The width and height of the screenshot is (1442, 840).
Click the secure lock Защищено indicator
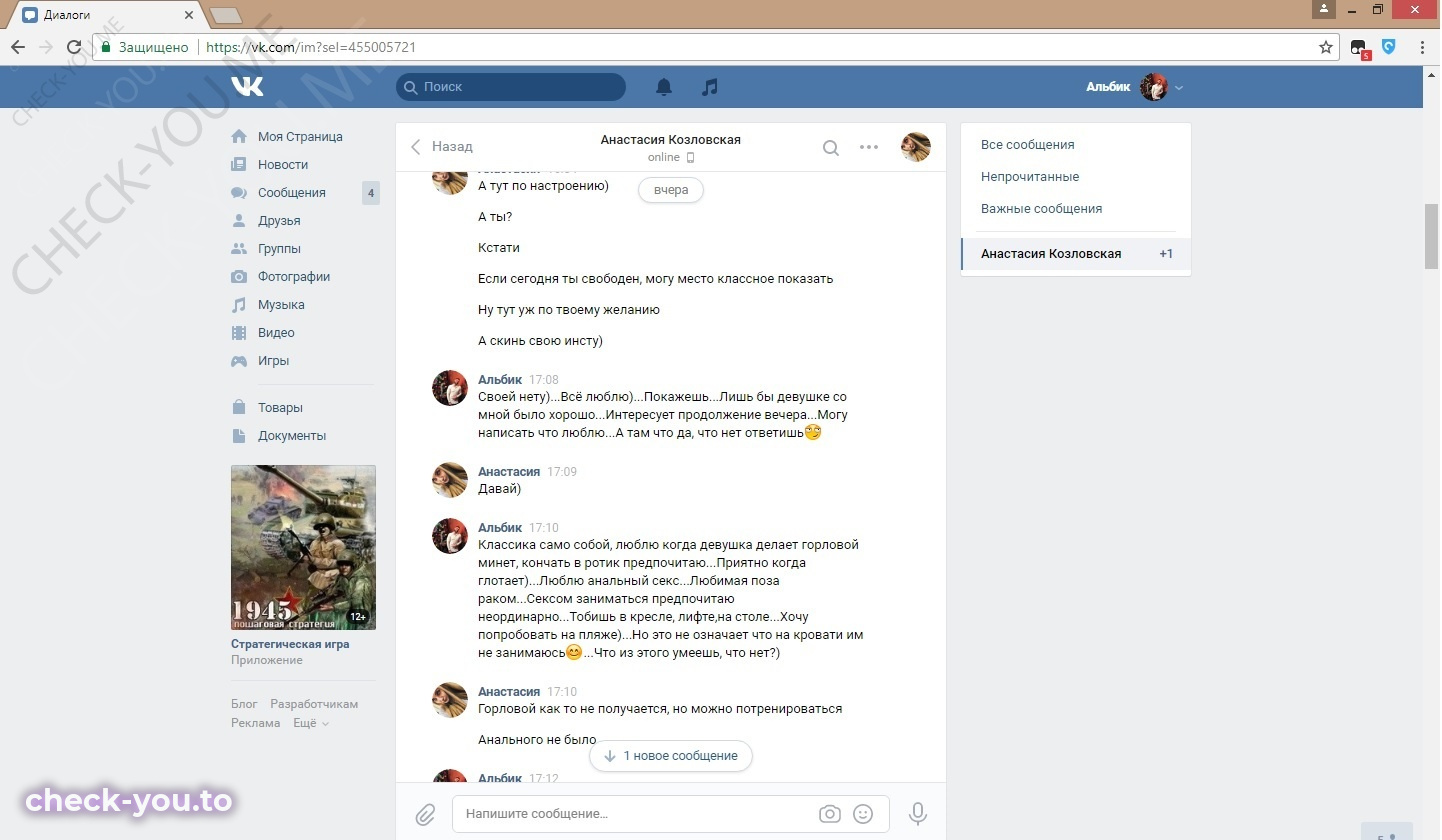[x=145, y=47]
